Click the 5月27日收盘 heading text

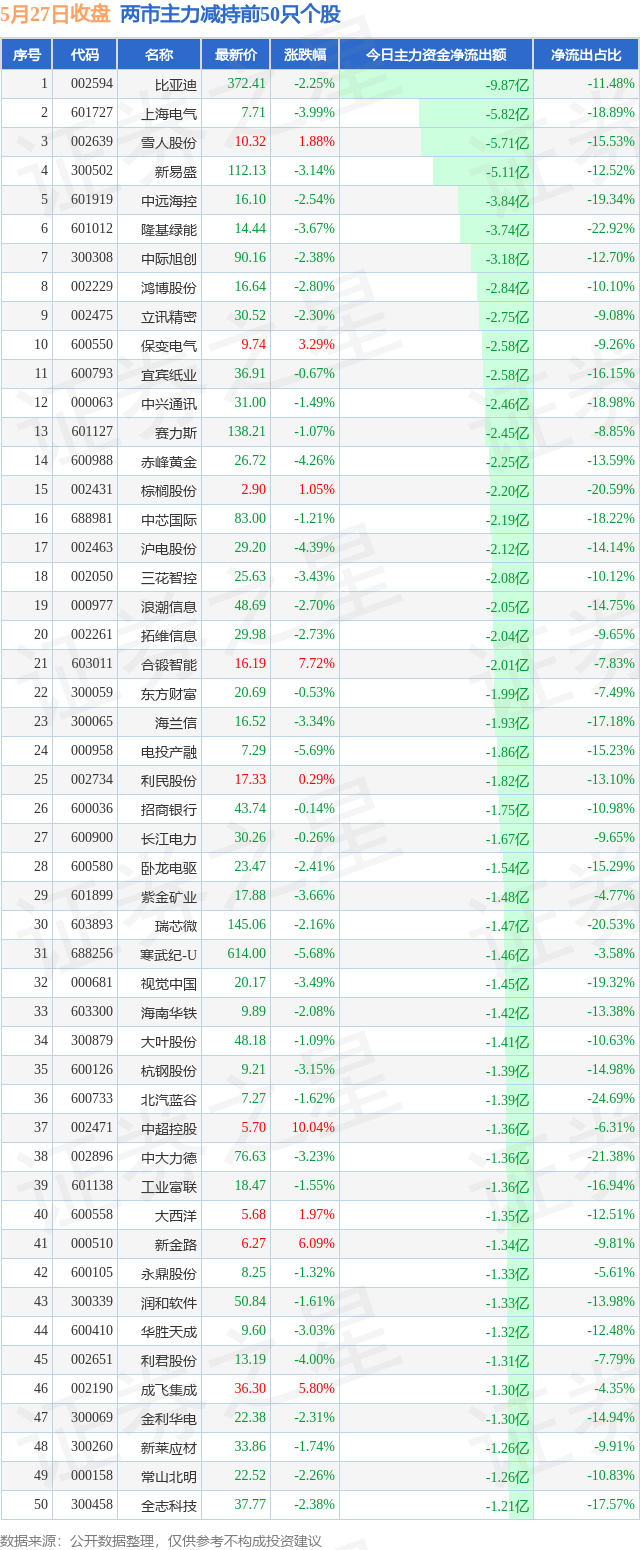56,14
